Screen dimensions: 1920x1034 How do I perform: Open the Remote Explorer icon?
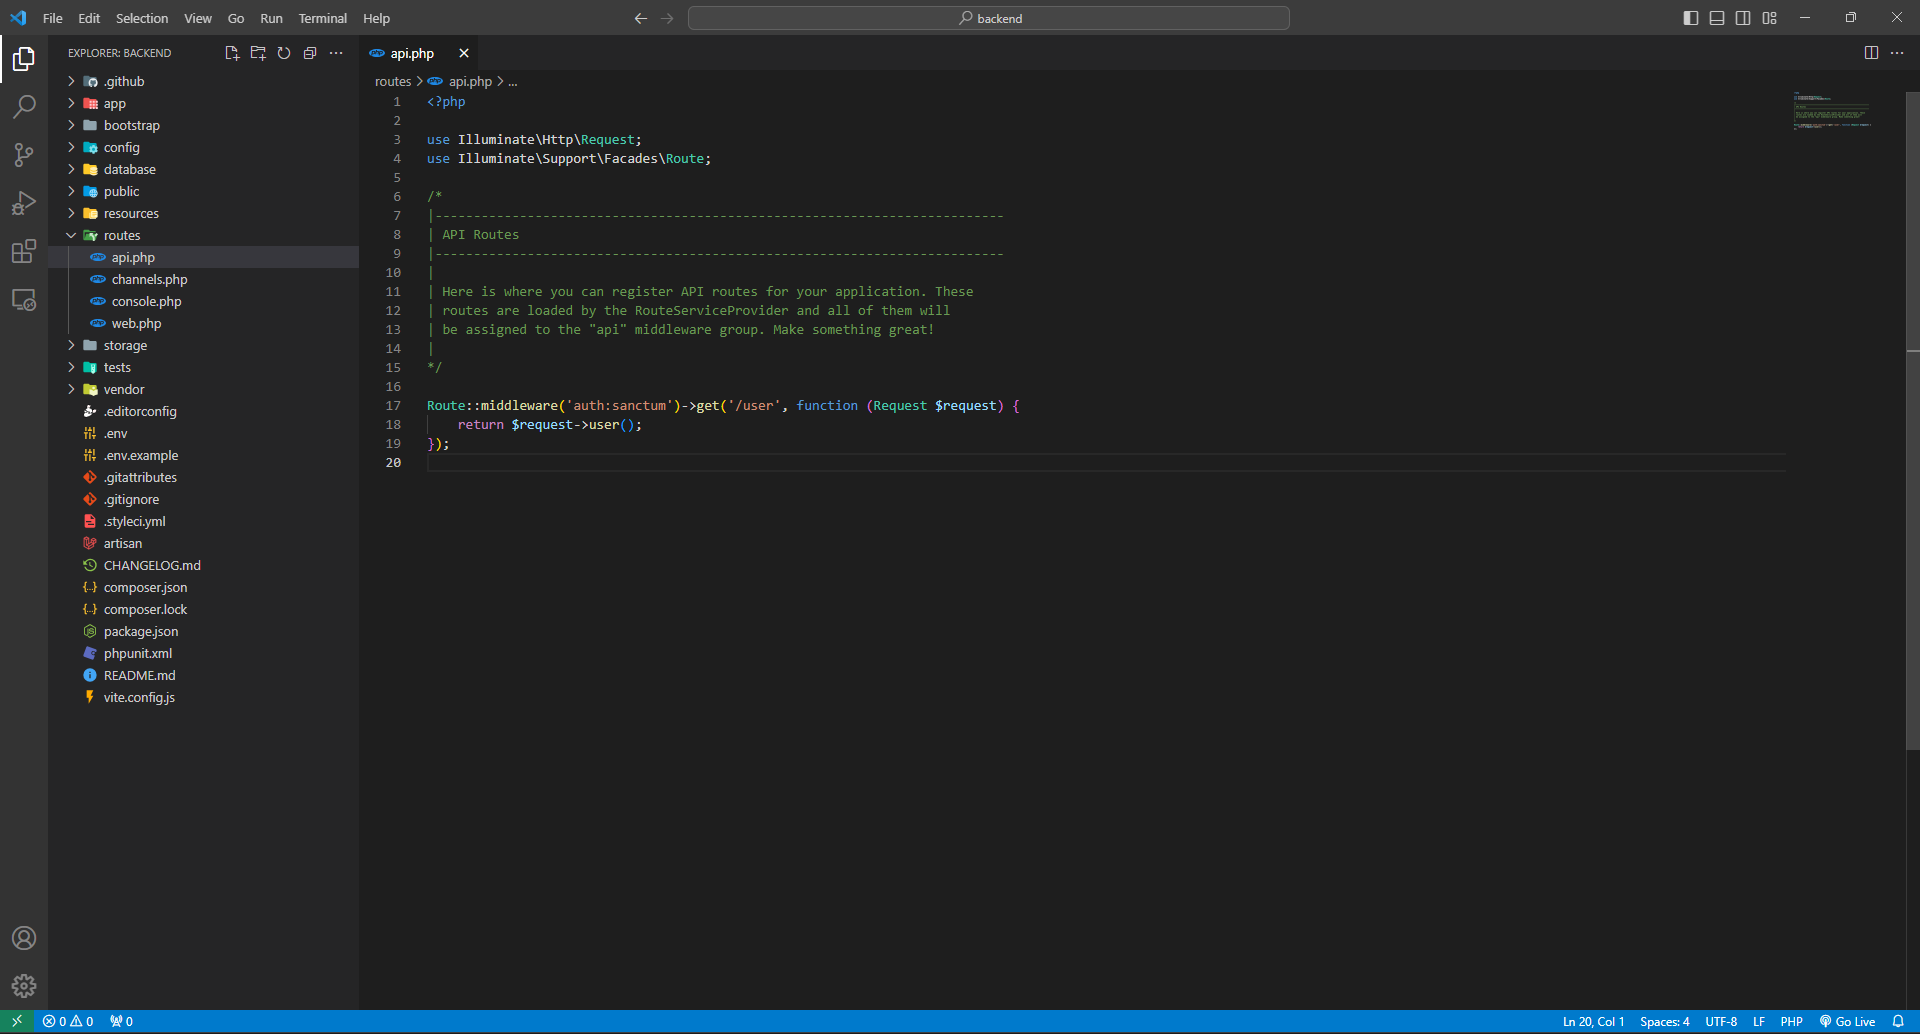click(24, 300)
